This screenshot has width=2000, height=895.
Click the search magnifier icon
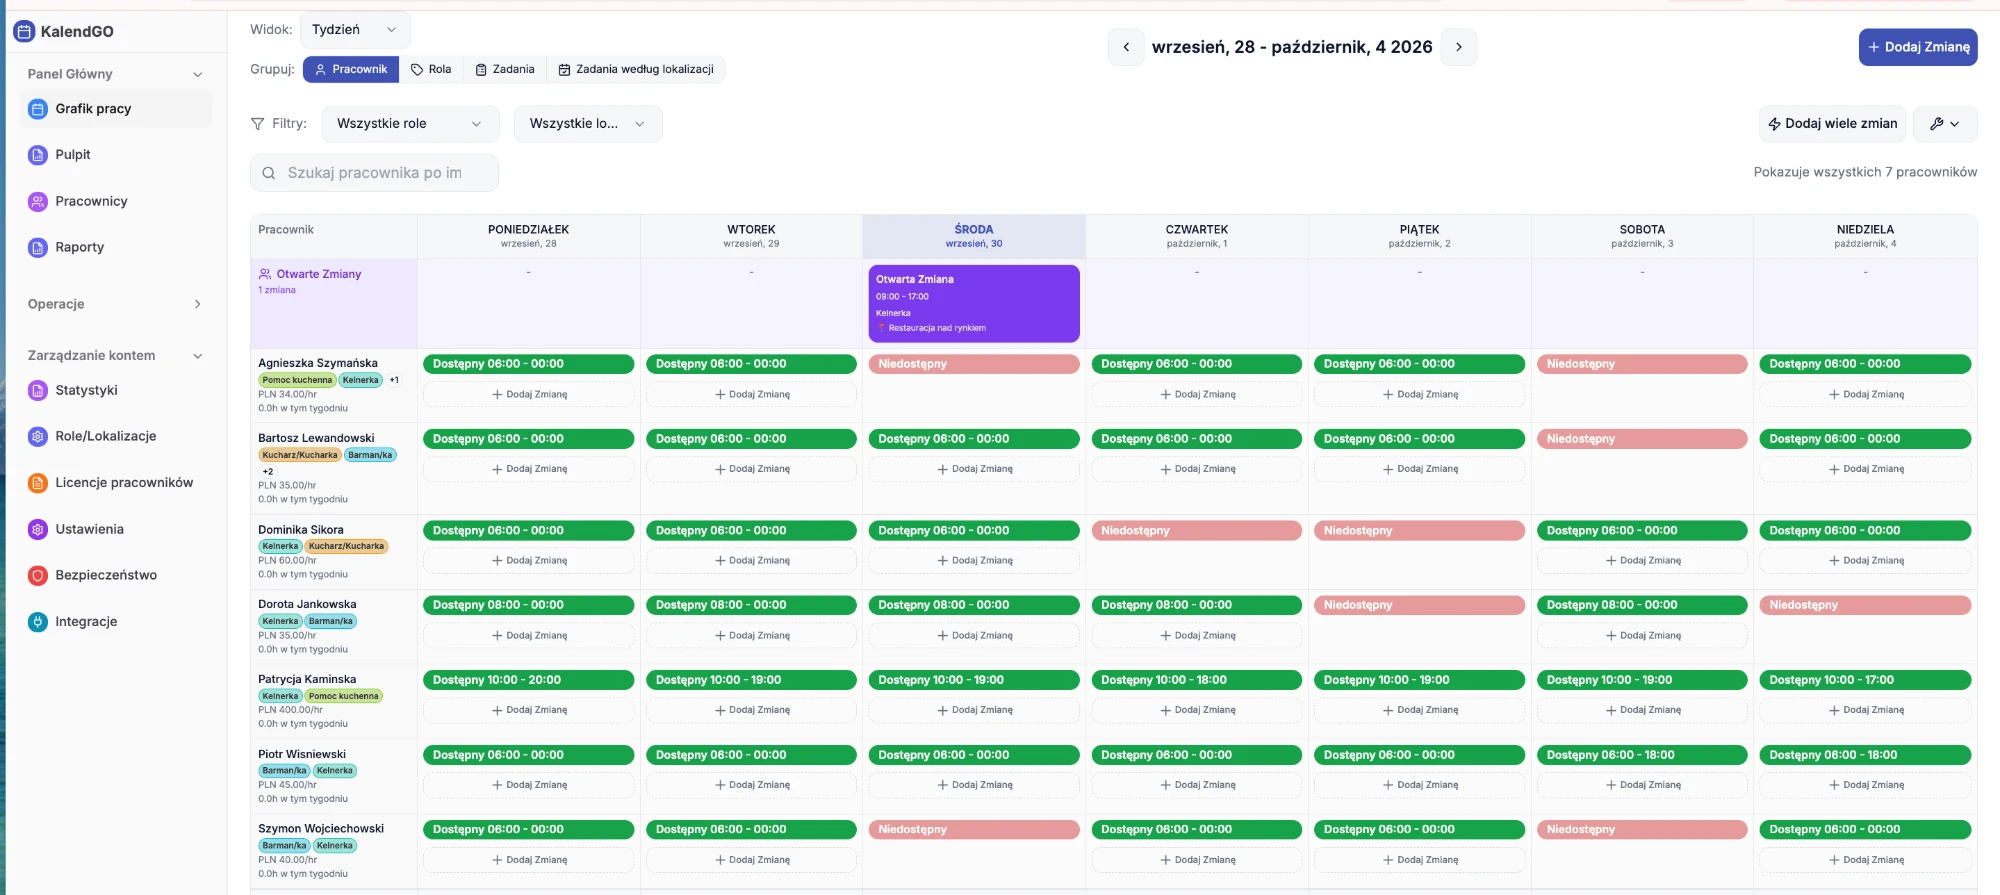coord(269,173)
